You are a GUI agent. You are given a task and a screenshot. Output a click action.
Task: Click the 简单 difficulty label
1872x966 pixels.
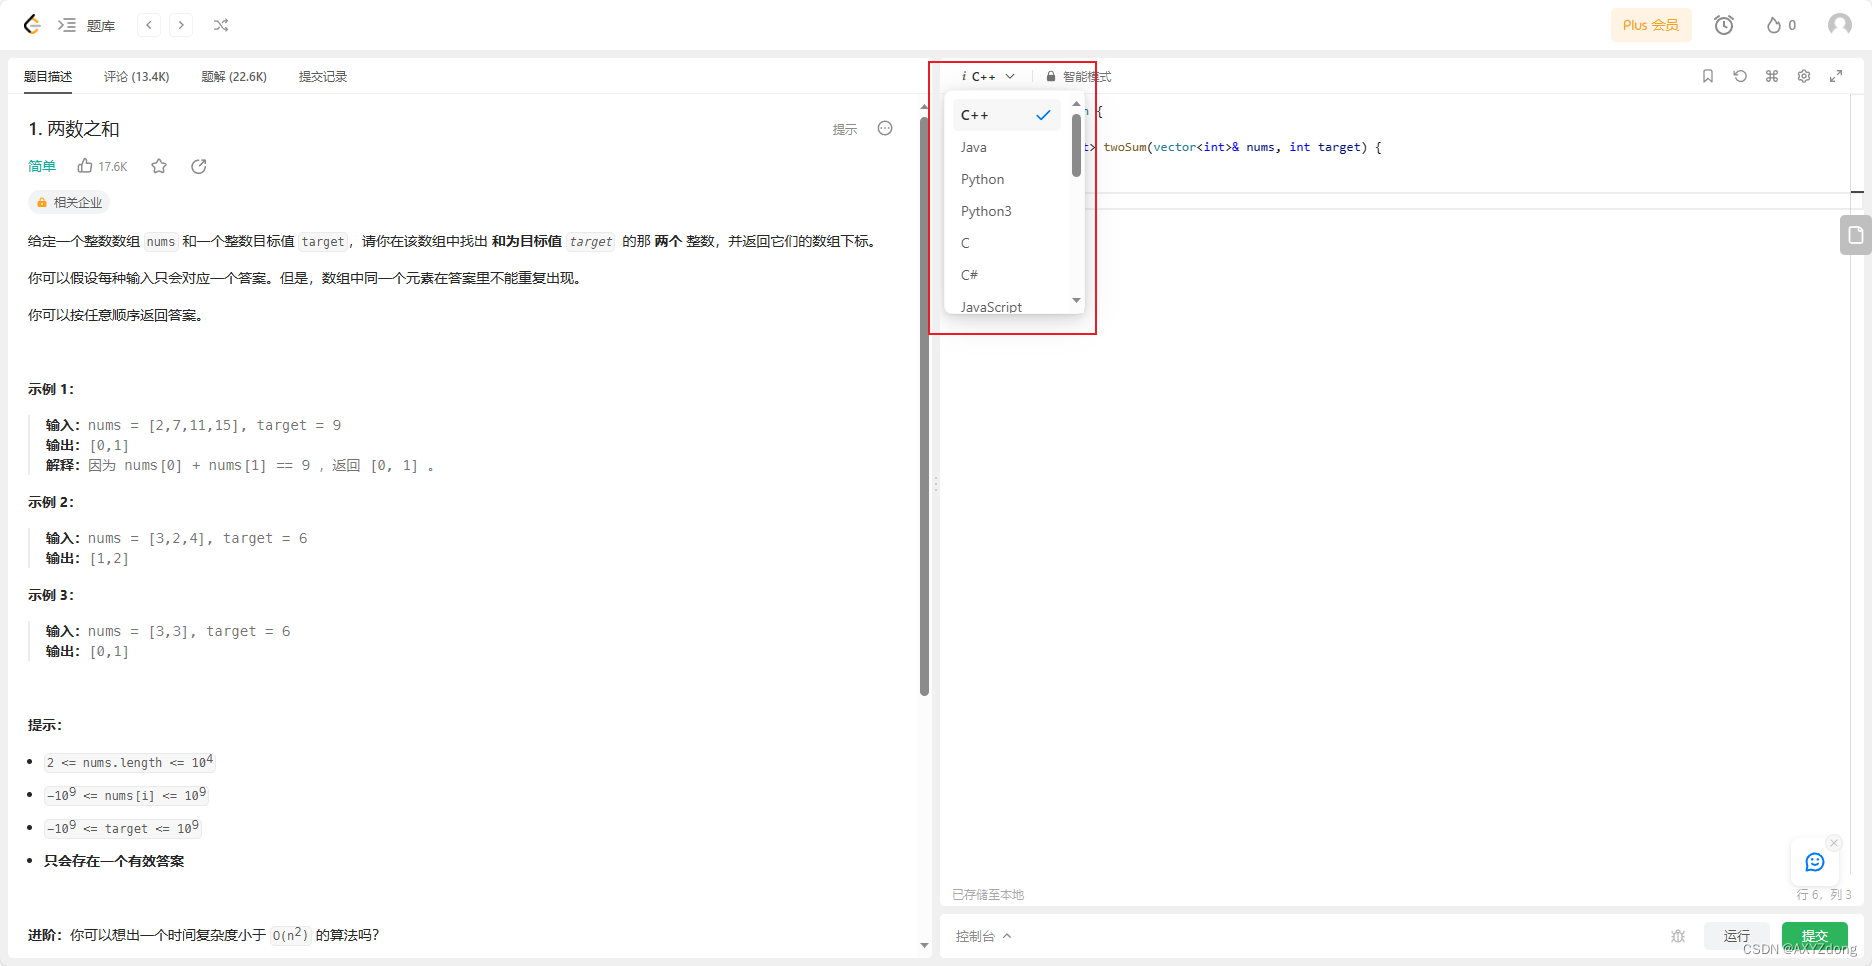click(x=42, y=166)
